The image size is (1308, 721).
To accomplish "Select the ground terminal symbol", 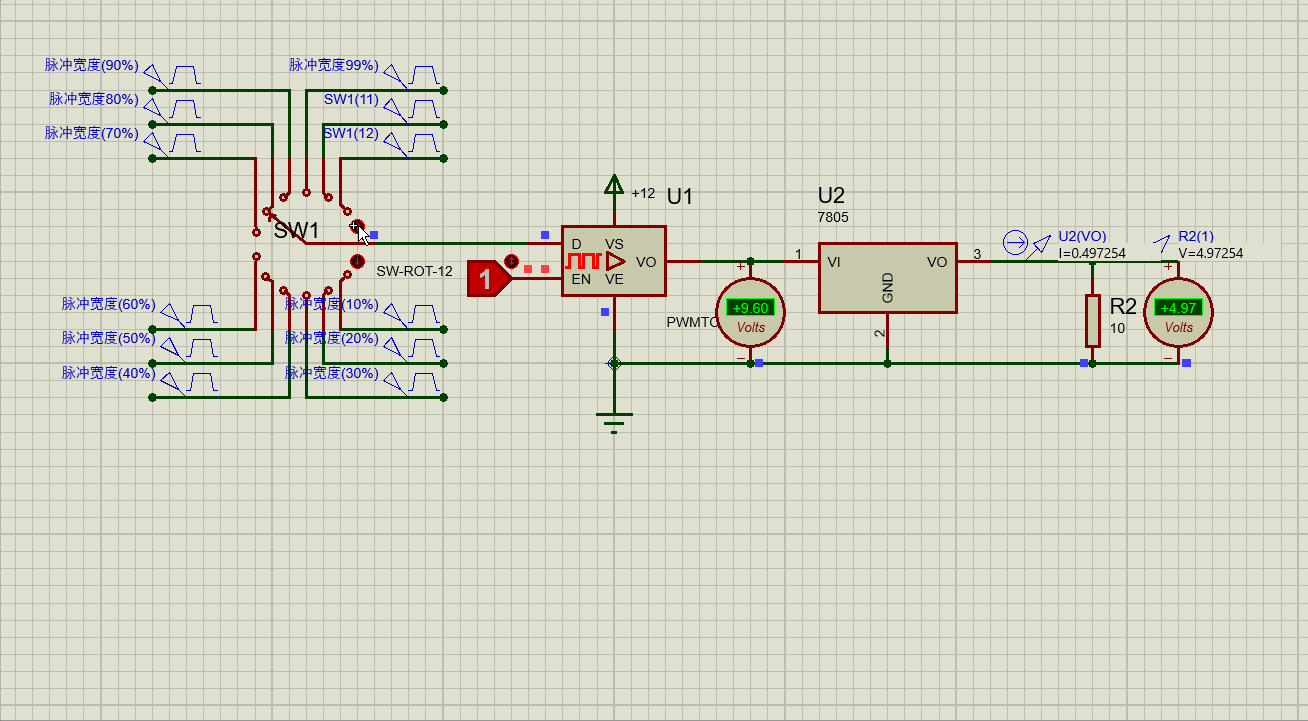I will tap(614, 418).
